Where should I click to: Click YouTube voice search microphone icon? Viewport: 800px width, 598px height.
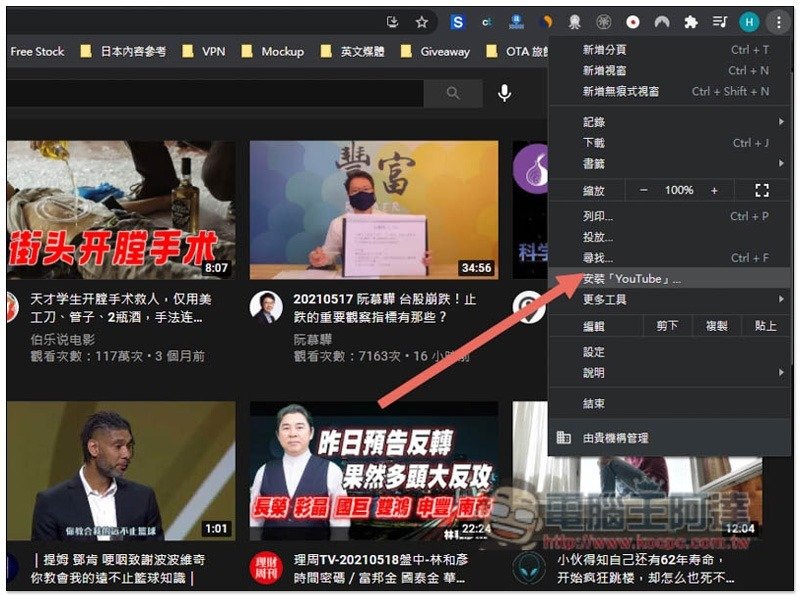coord(505,93)
